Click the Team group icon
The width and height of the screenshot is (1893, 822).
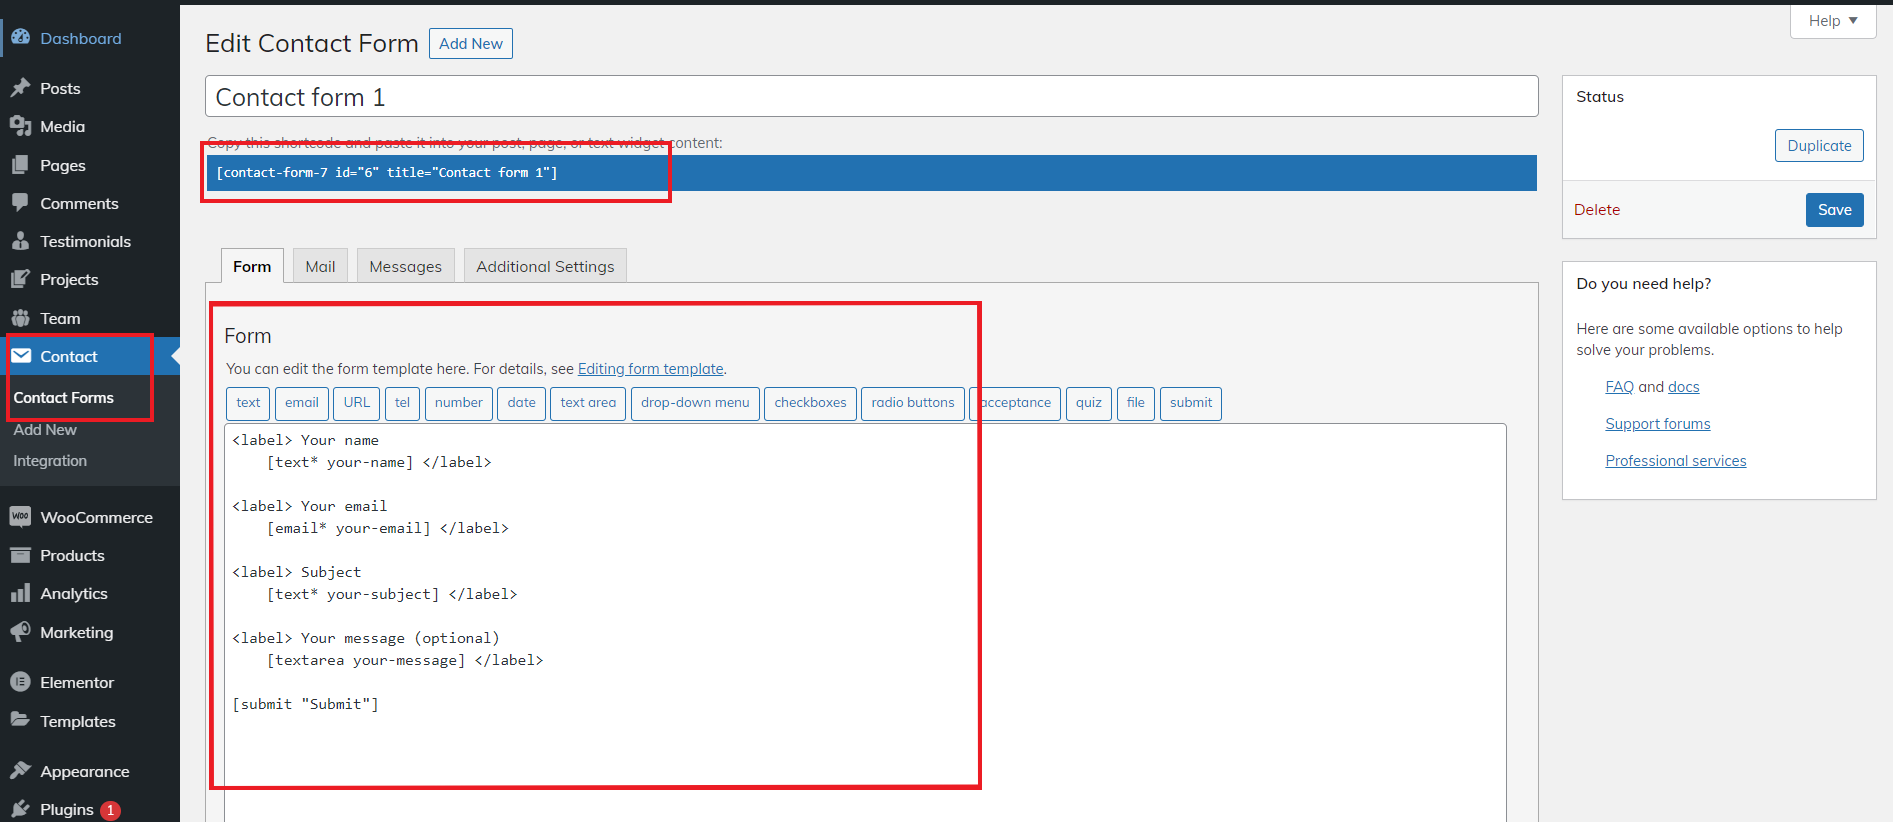(x=20, y=318)
